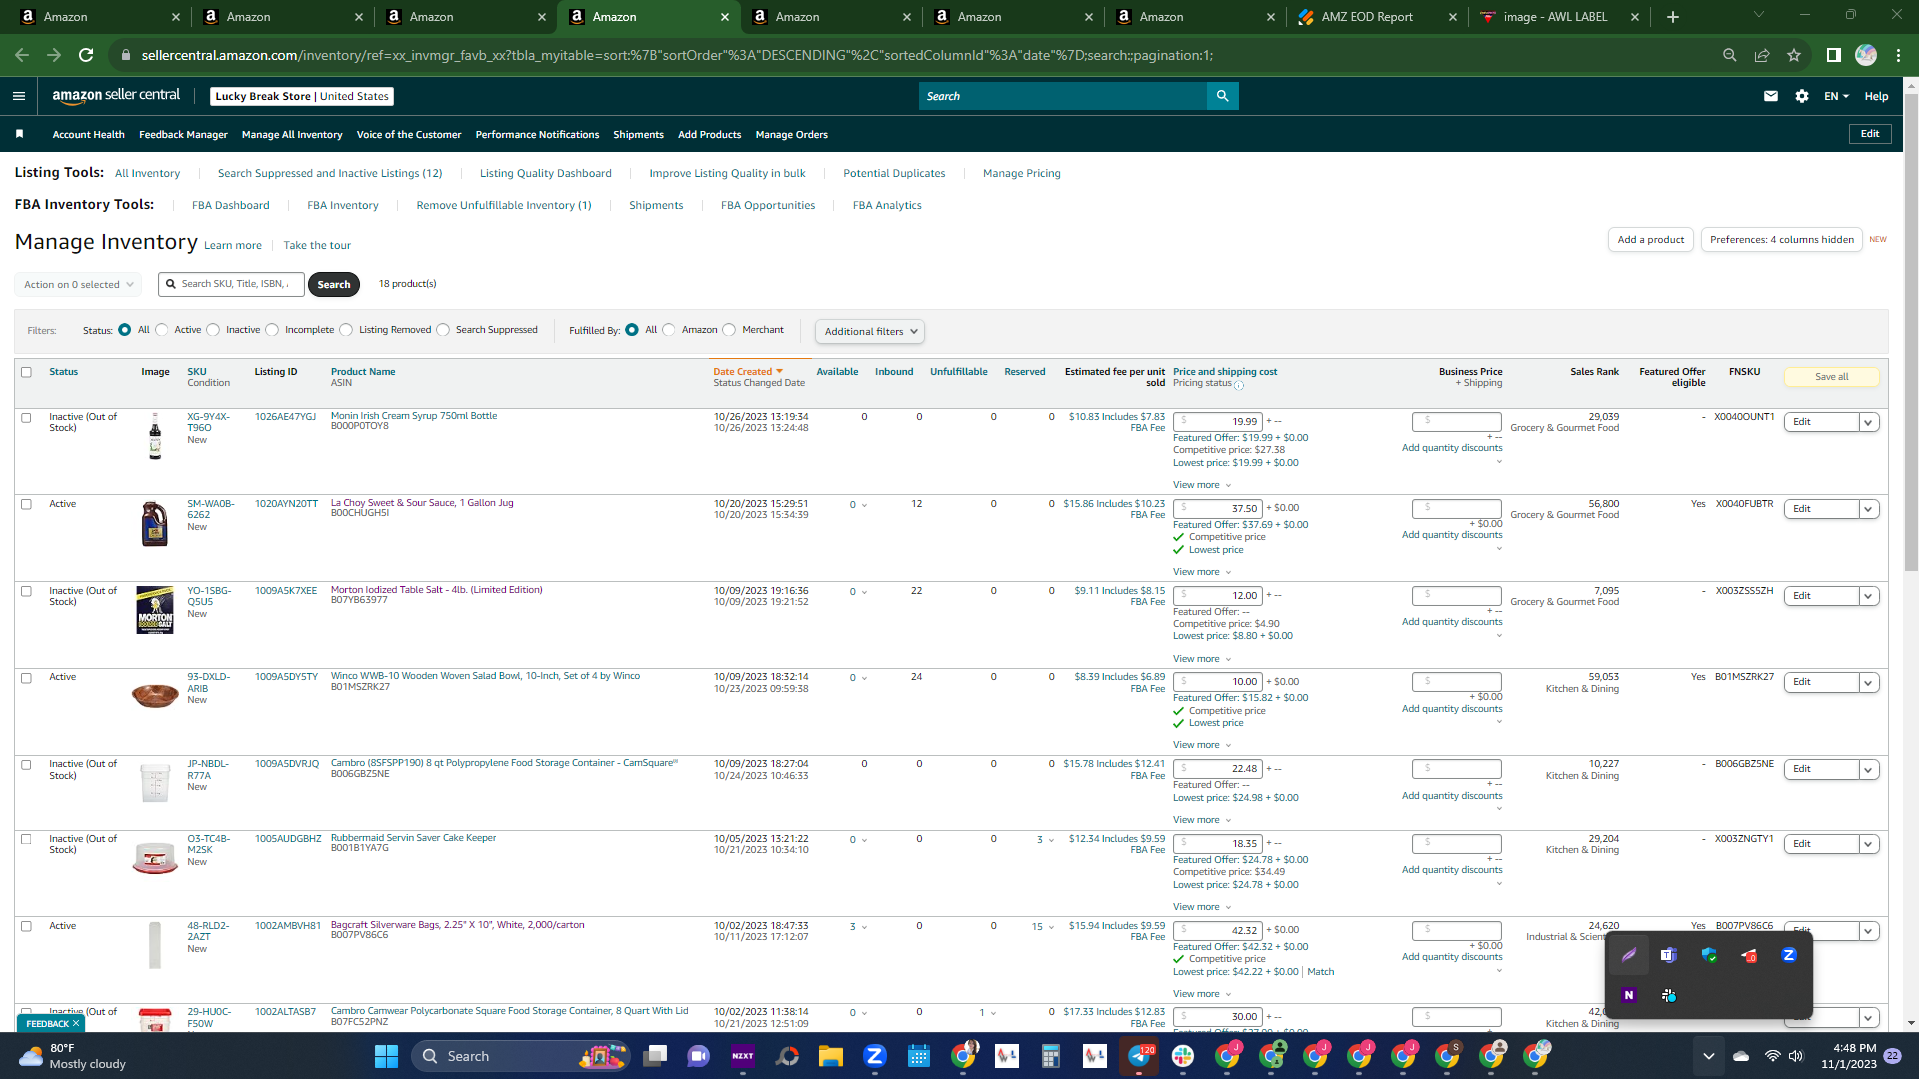Open a new browser tab

1673,17
